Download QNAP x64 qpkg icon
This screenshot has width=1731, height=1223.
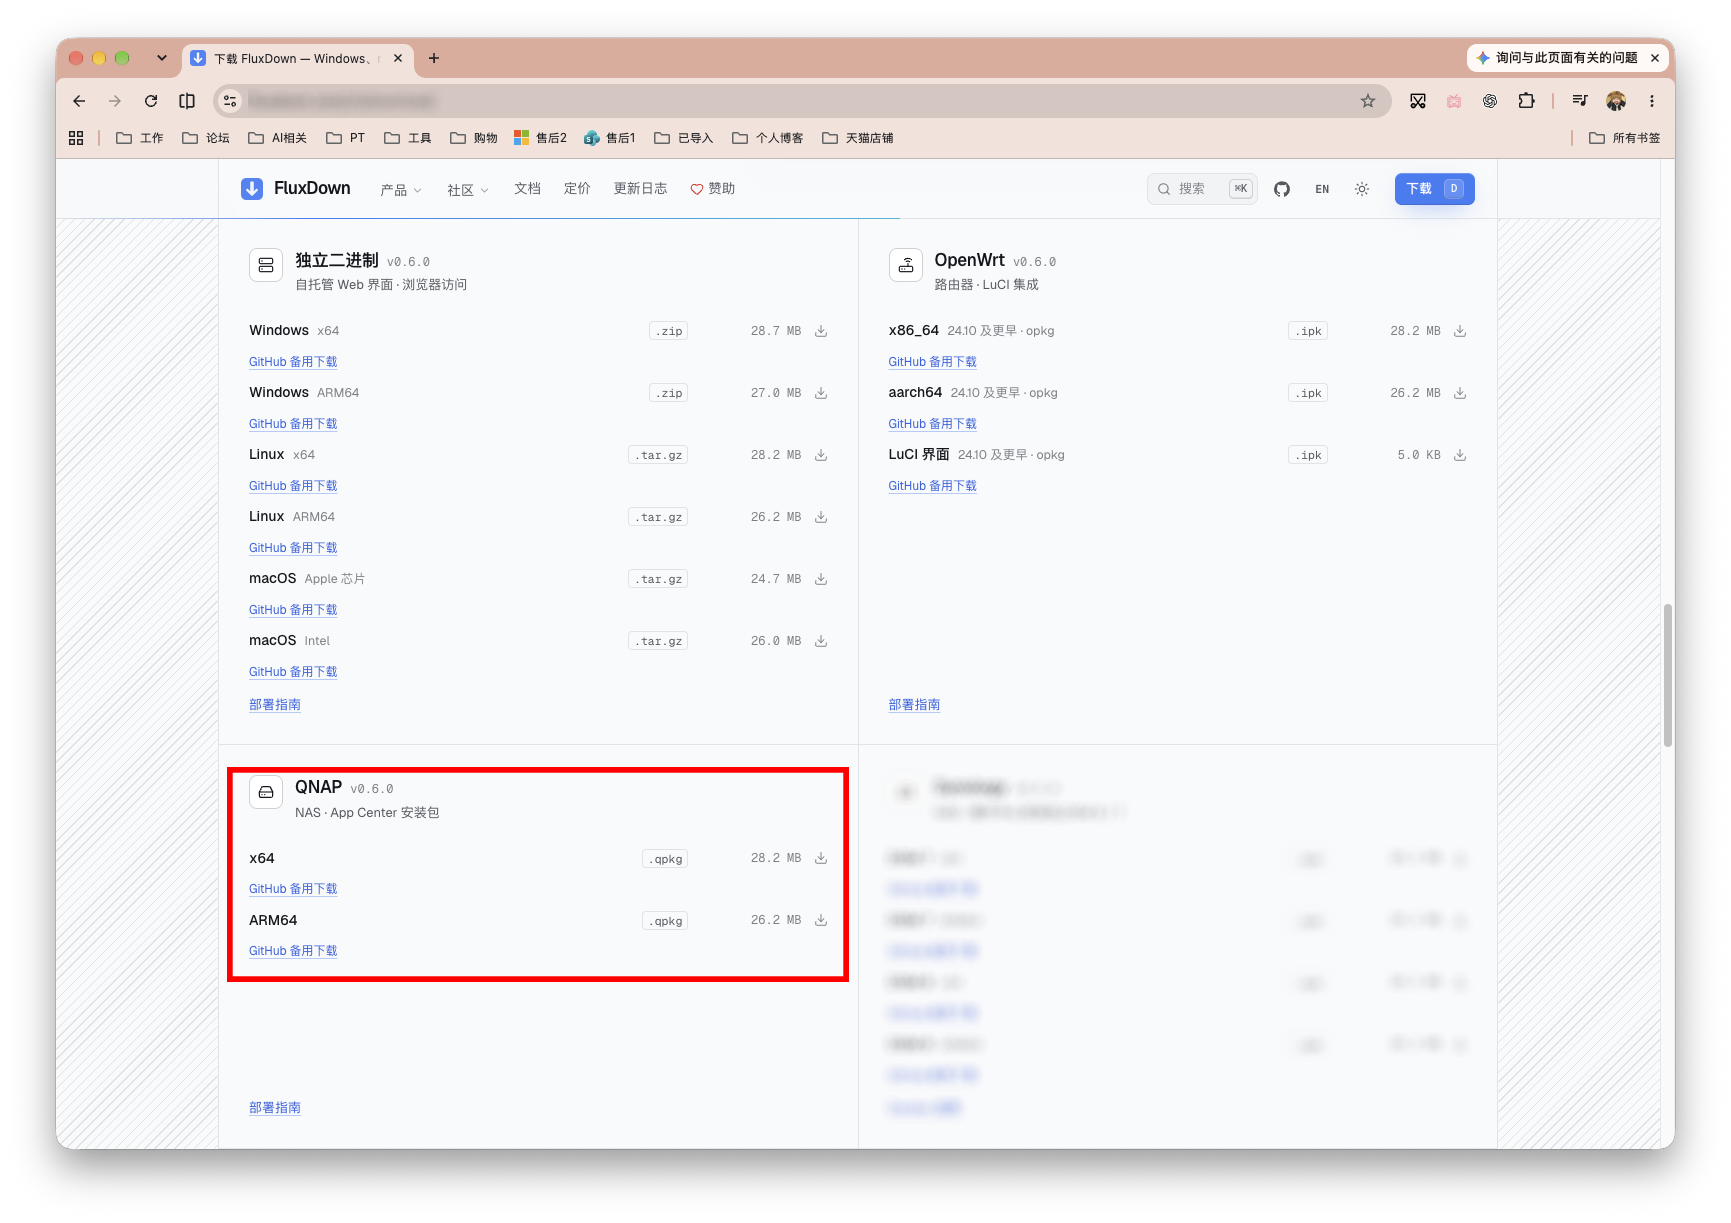(821, 858)
